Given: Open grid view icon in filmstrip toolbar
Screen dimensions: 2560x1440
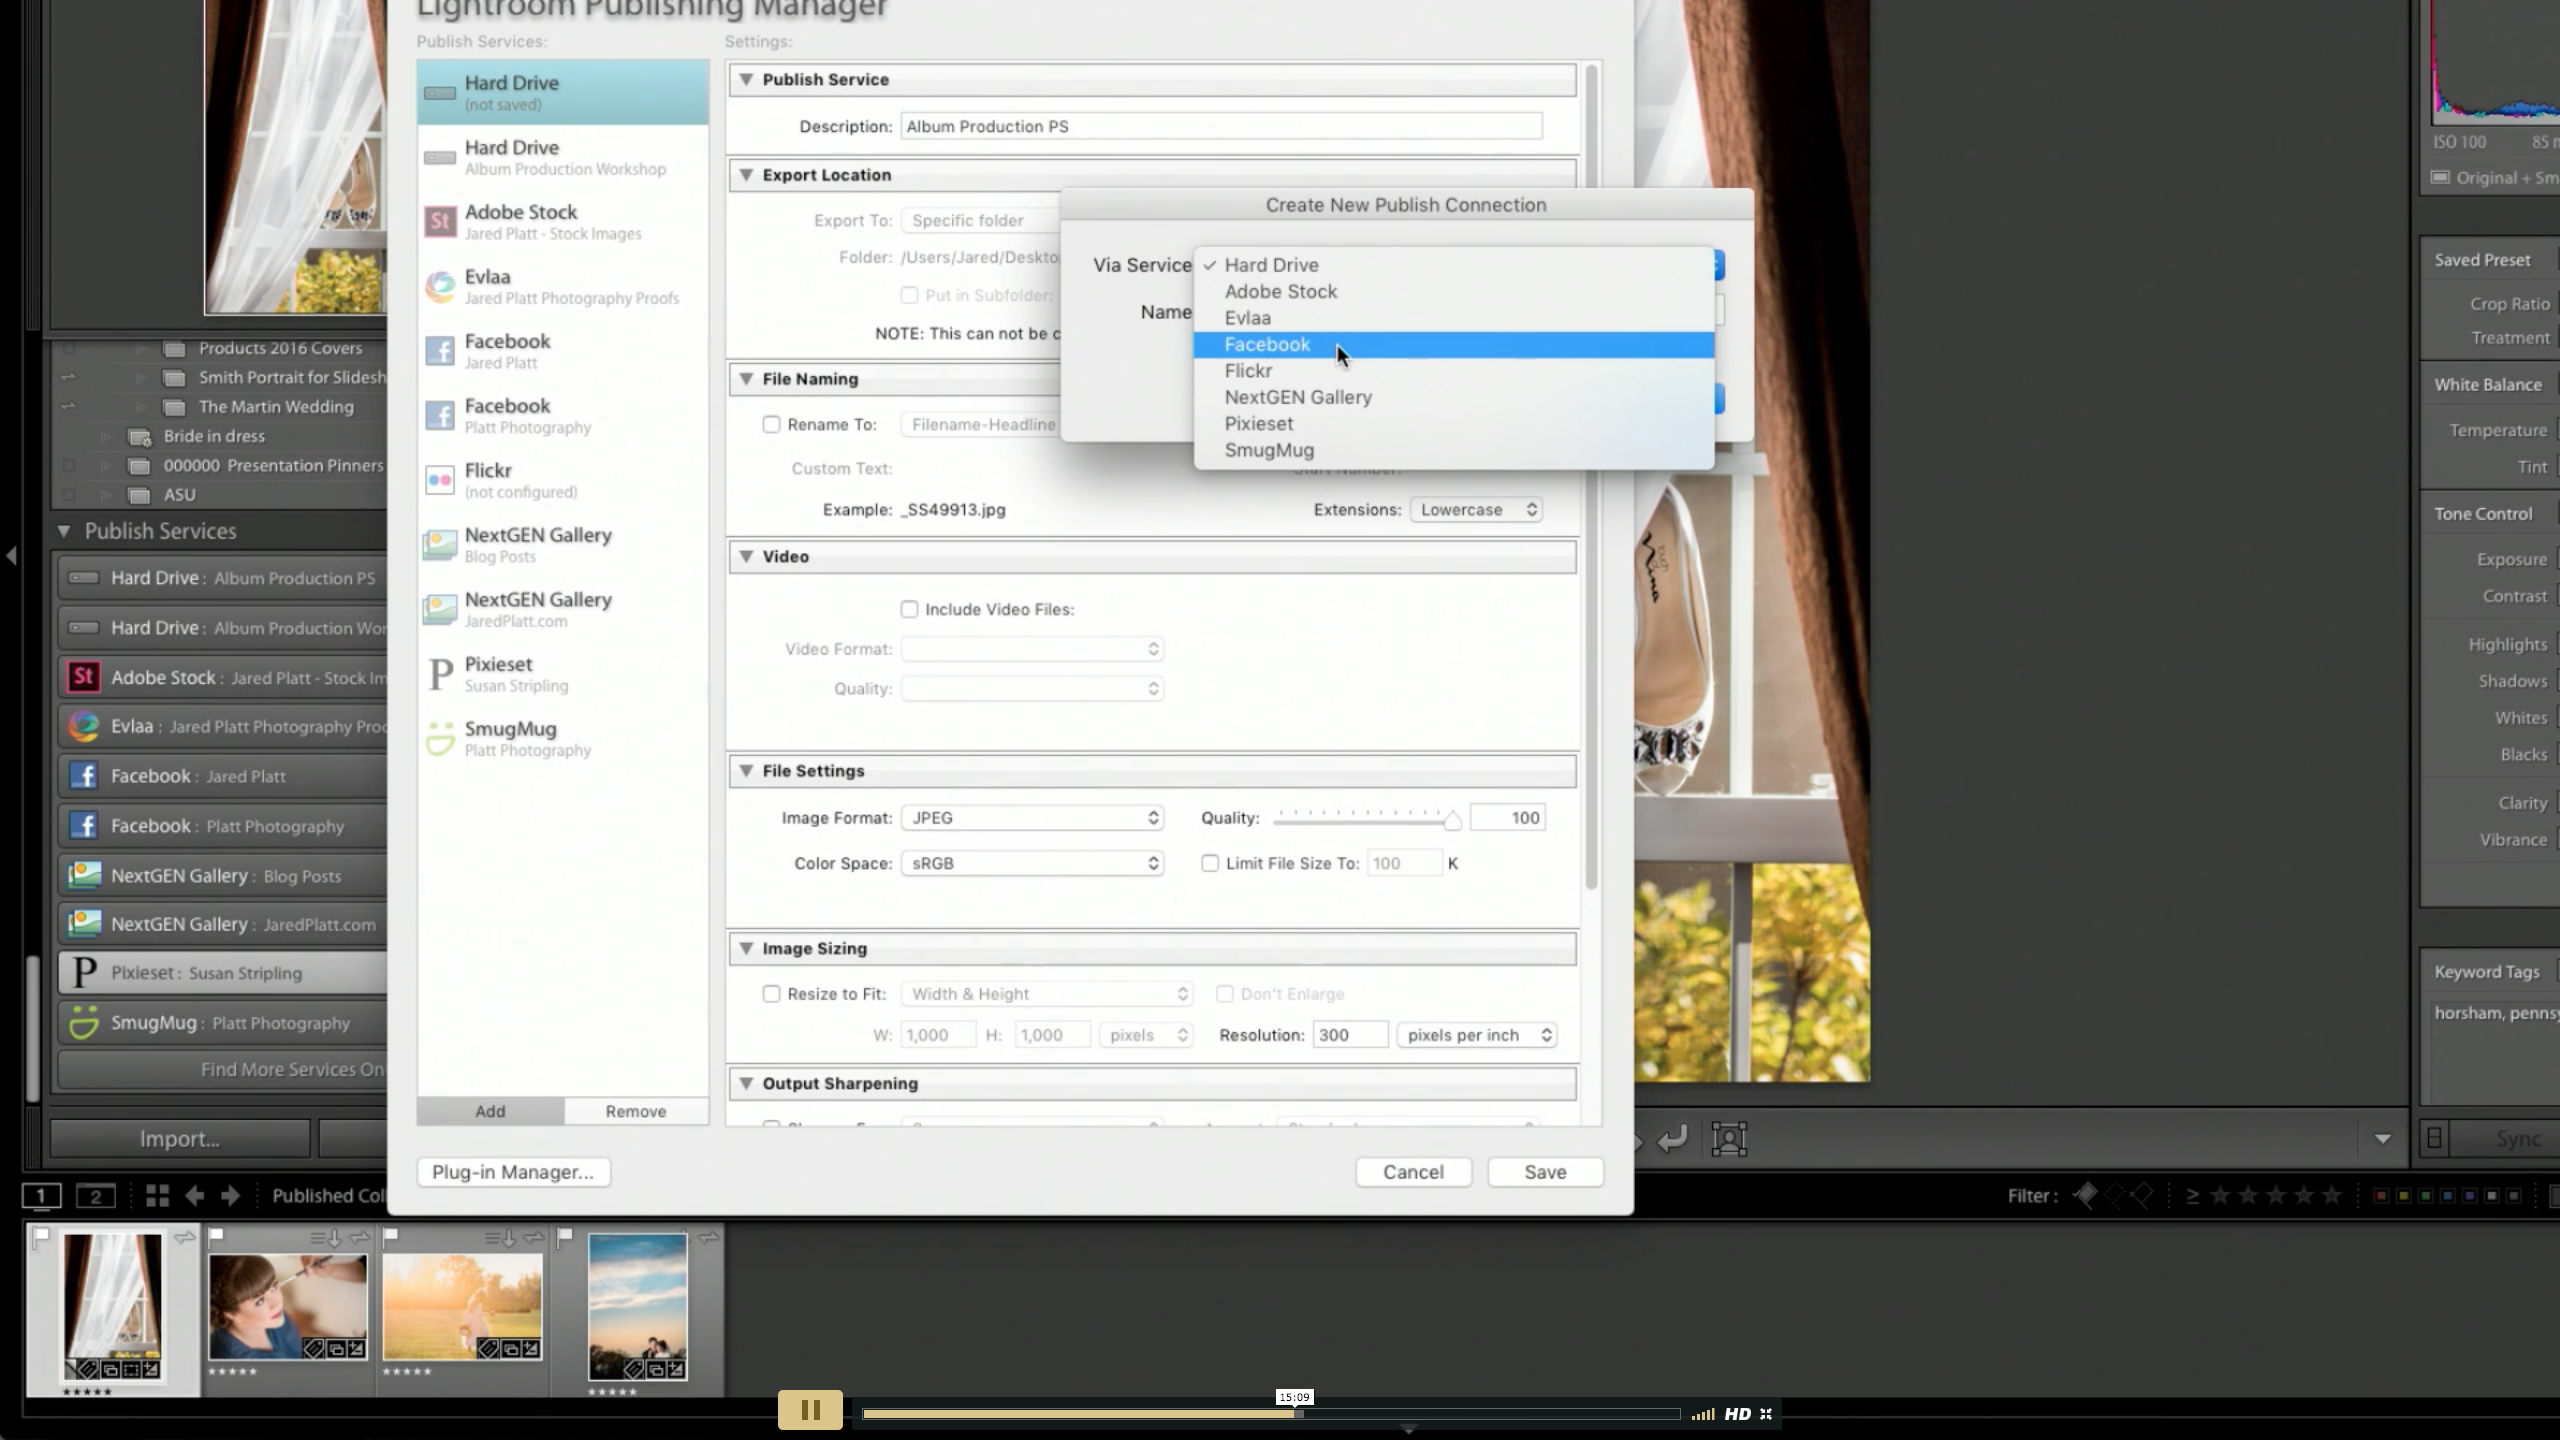Looking at the screenshot, I should [x=157, y=1195].
